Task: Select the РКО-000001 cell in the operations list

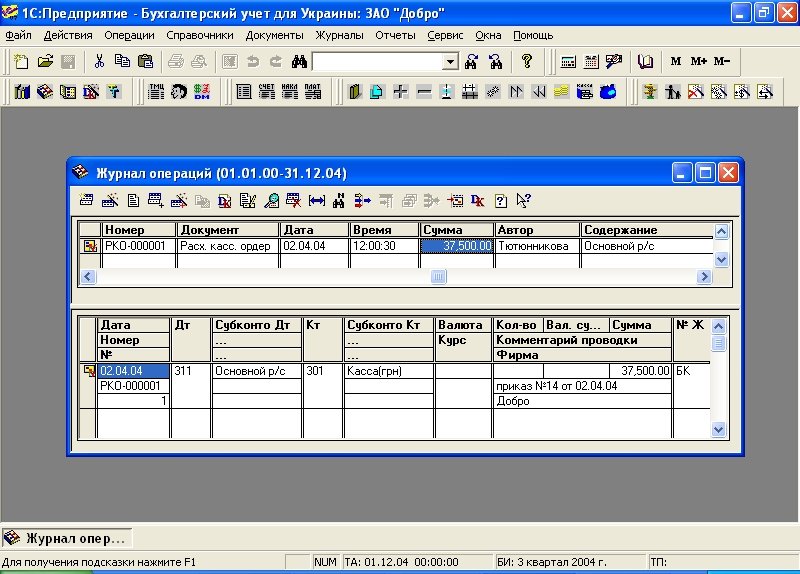Action: tap(139, 246)
